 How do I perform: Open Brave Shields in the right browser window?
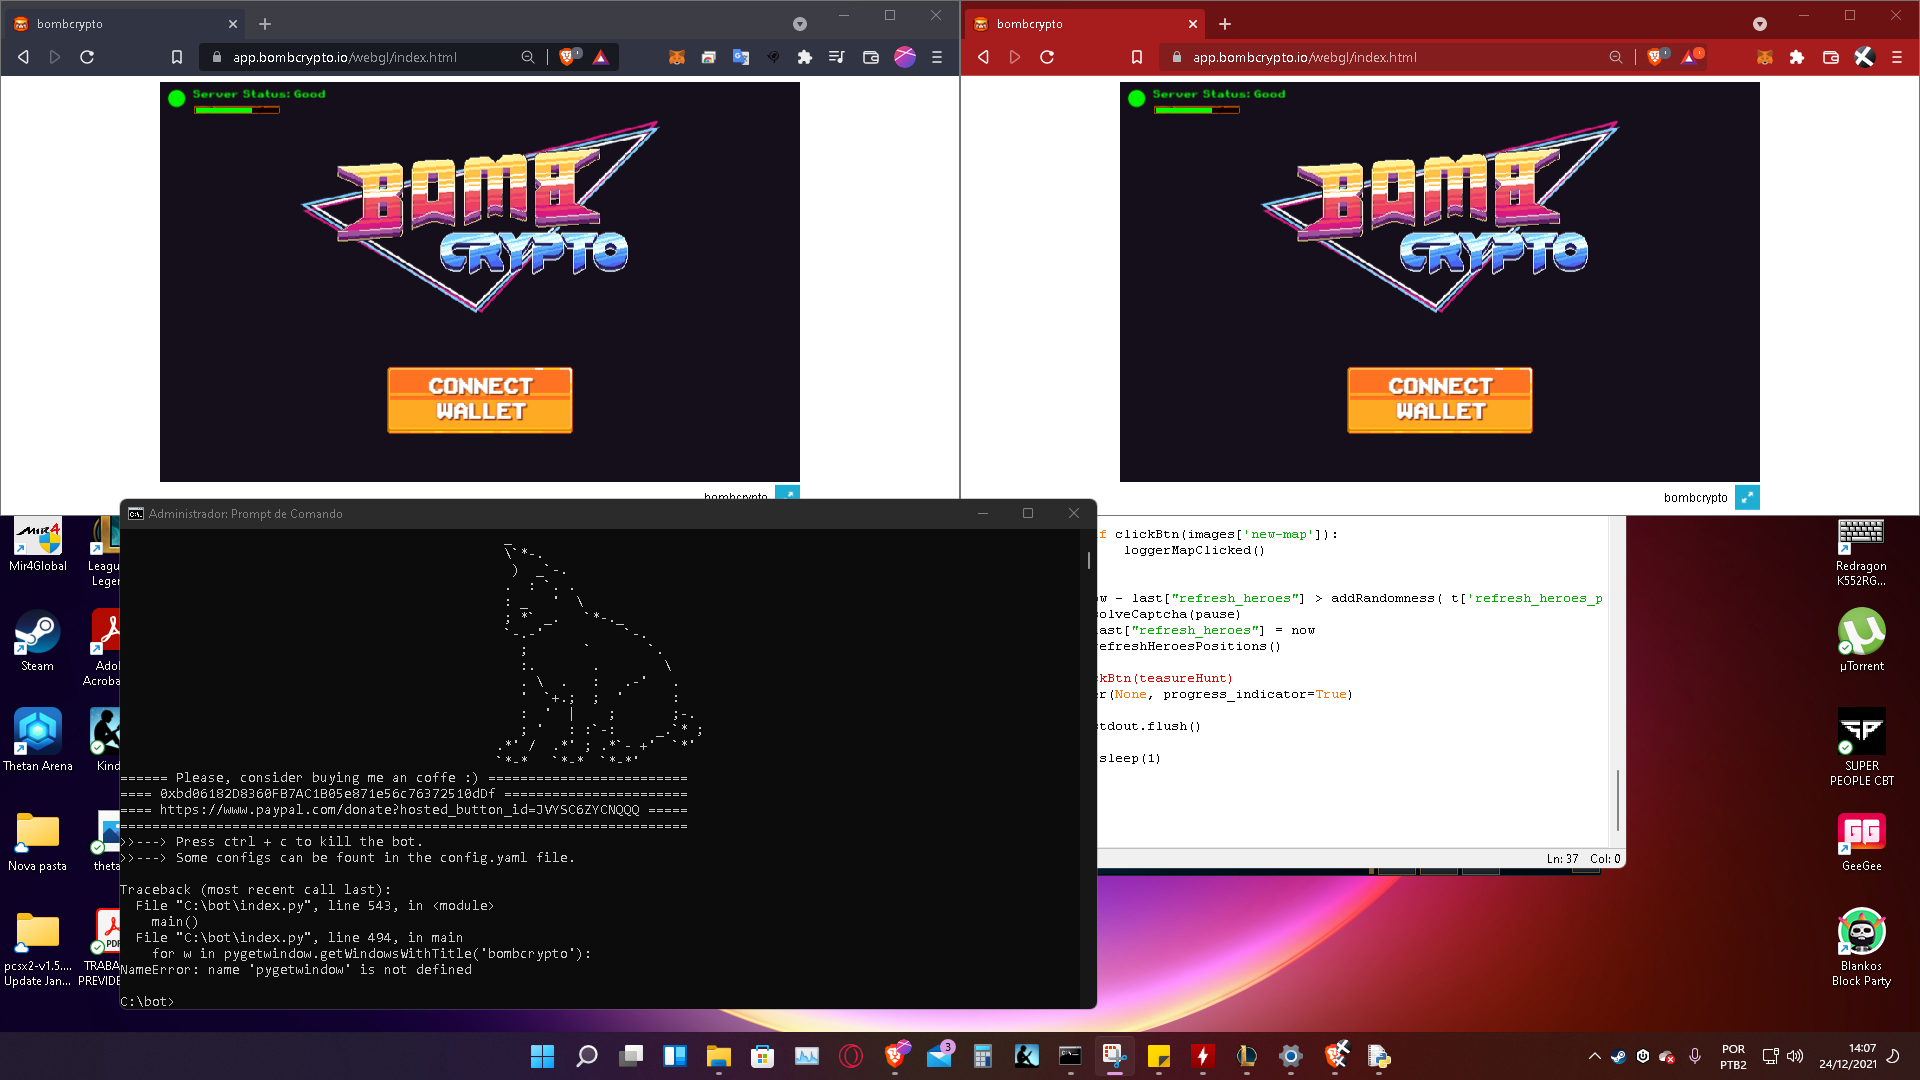coord(1655,57)
